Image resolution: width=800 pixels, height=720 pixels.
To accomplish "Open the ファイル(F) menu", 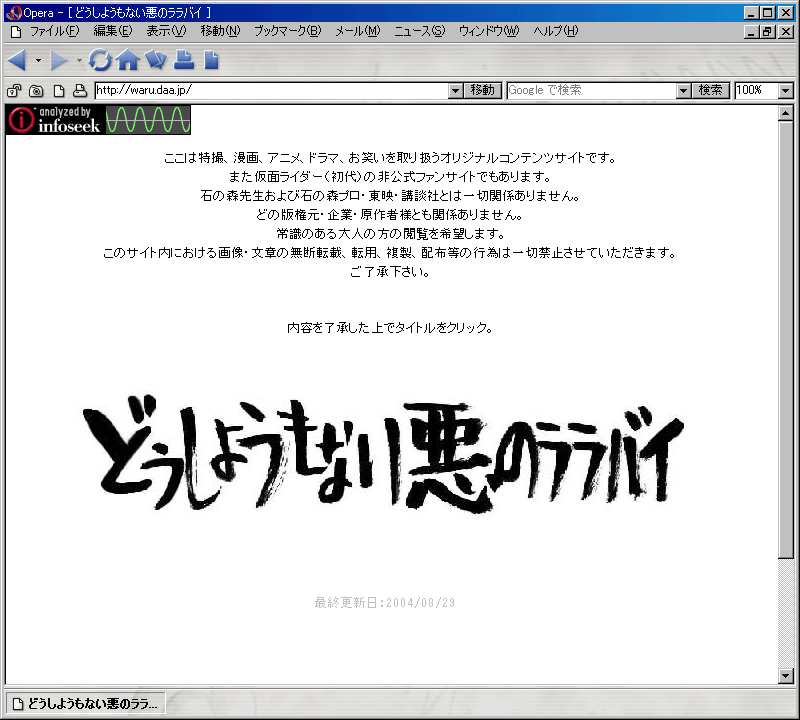I will tap(55, 31).
